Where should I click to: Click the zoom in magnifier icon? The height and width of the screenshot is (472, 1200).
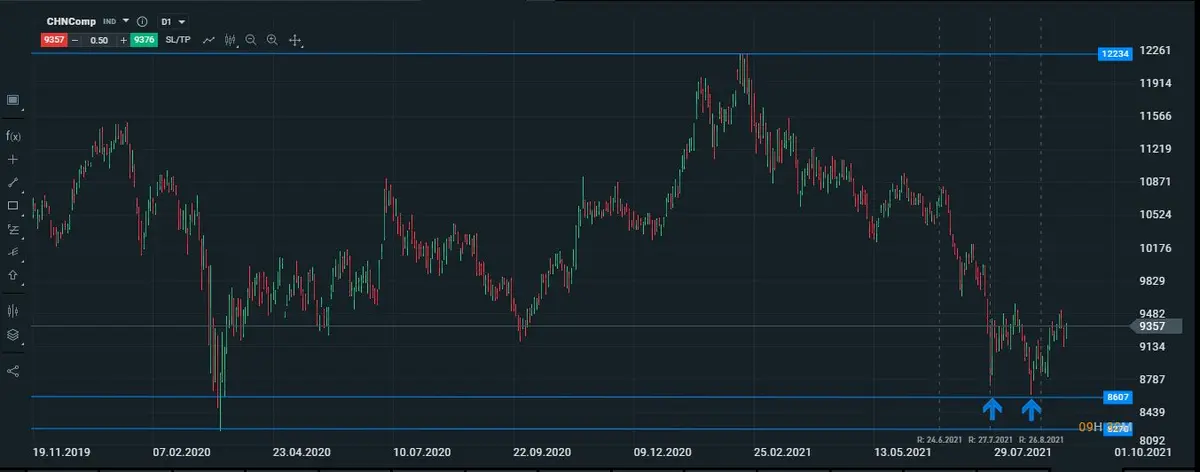(x=272, y=40)
